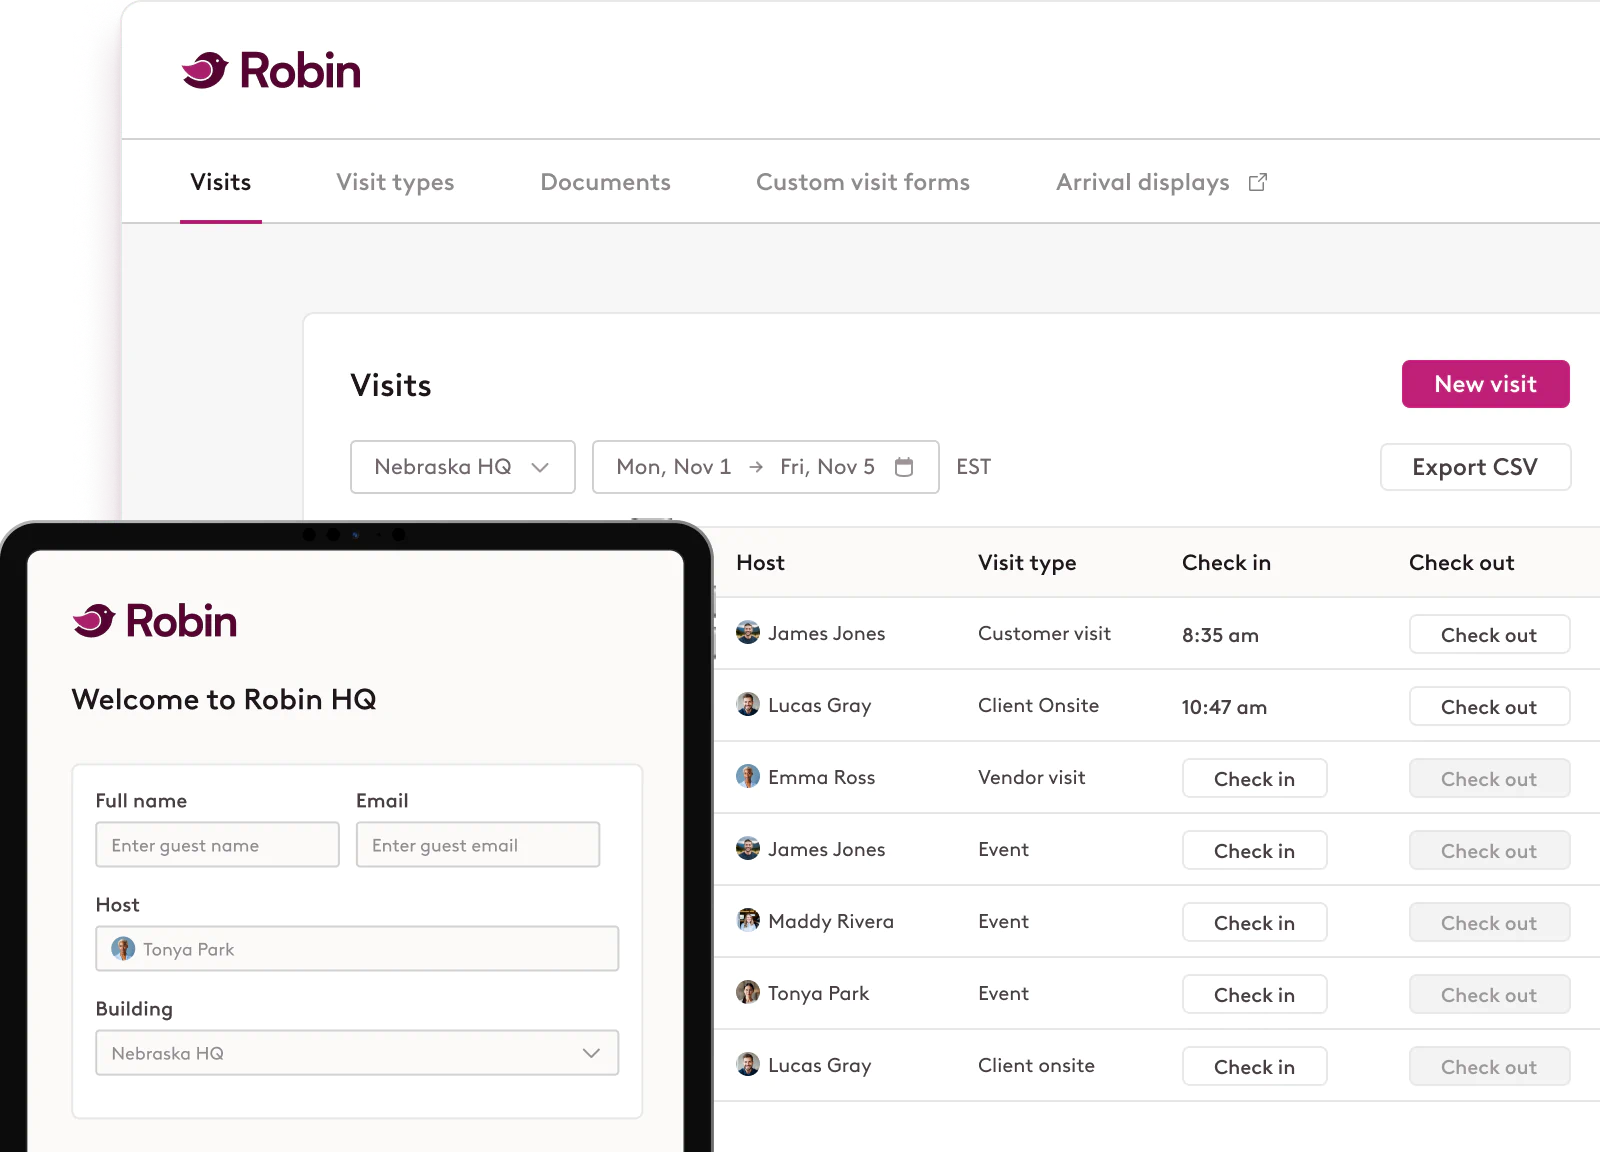
Task: Click Maddy Rivera host name
Action: pos(831,921)
